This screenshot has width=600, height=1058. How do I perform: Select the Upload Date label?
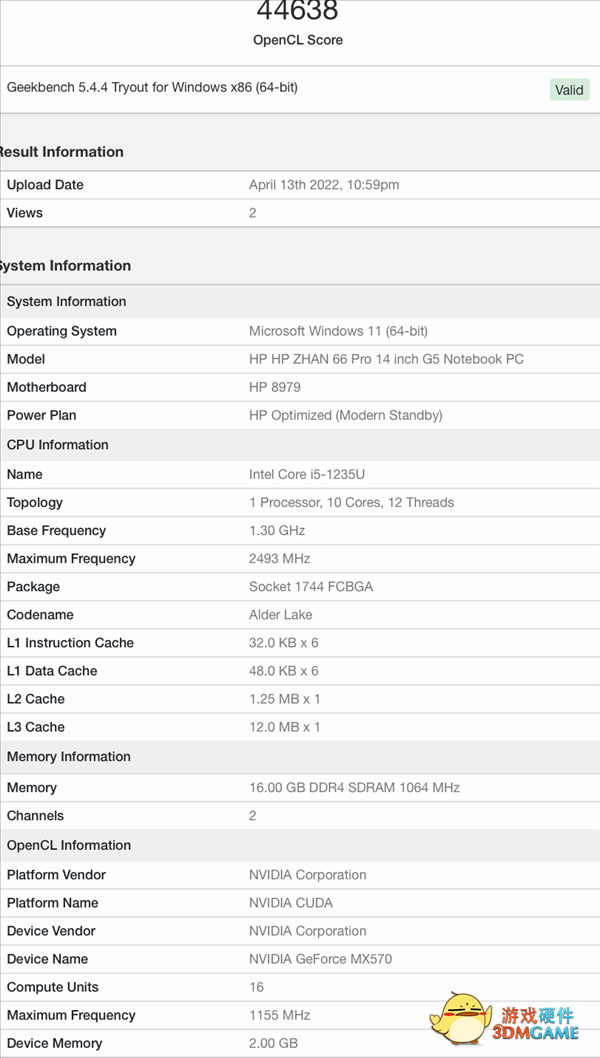45,185
